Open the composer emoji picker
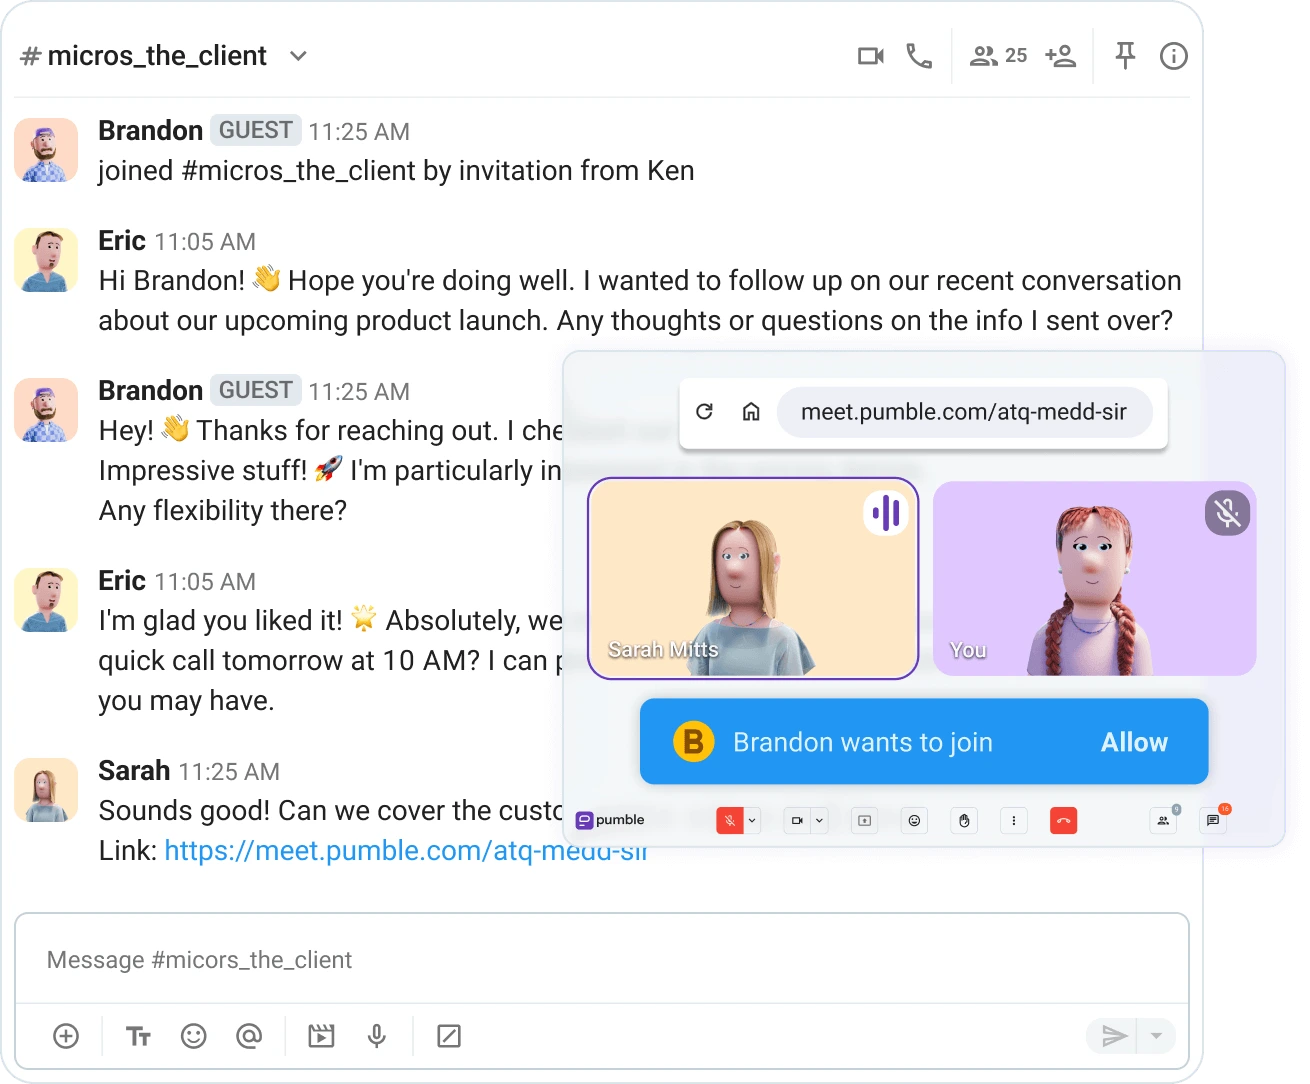The image size is (1310, 1084). 194,1036
